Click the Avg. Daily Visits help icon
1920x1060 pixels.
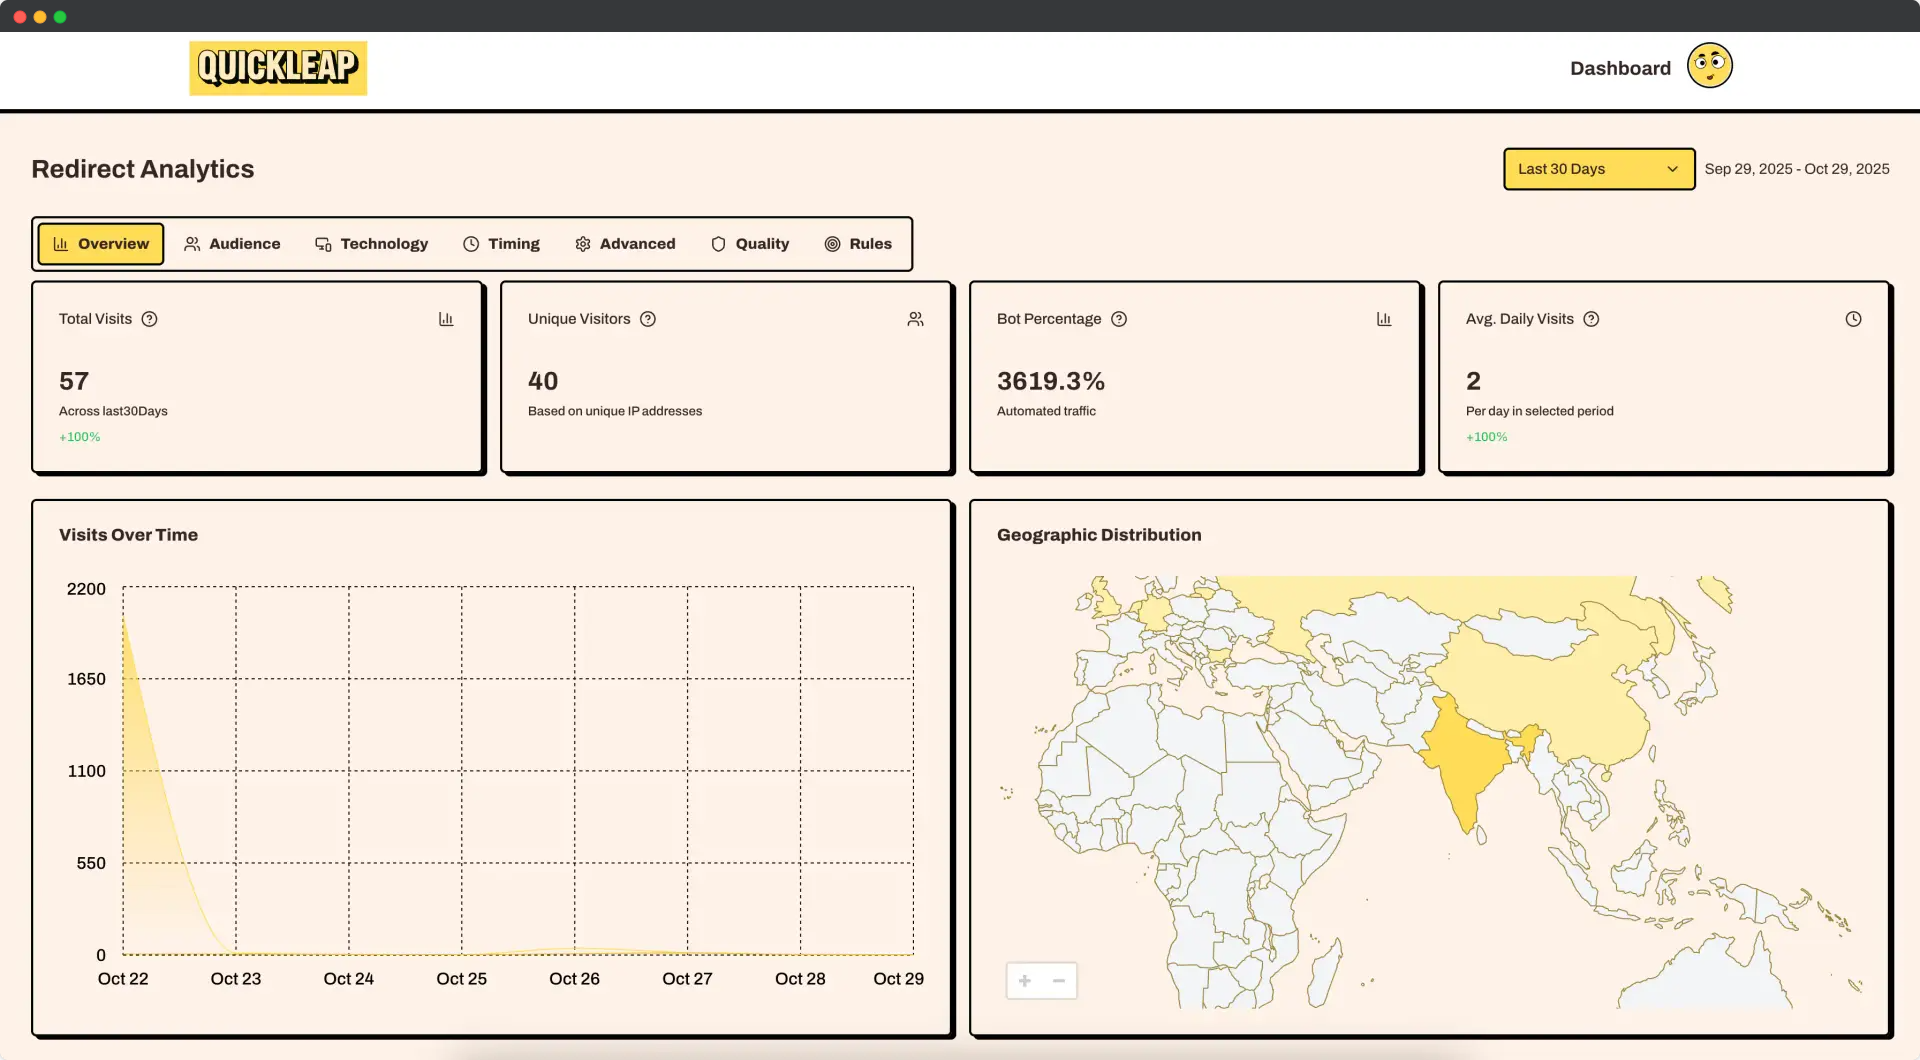(1591, 319)
